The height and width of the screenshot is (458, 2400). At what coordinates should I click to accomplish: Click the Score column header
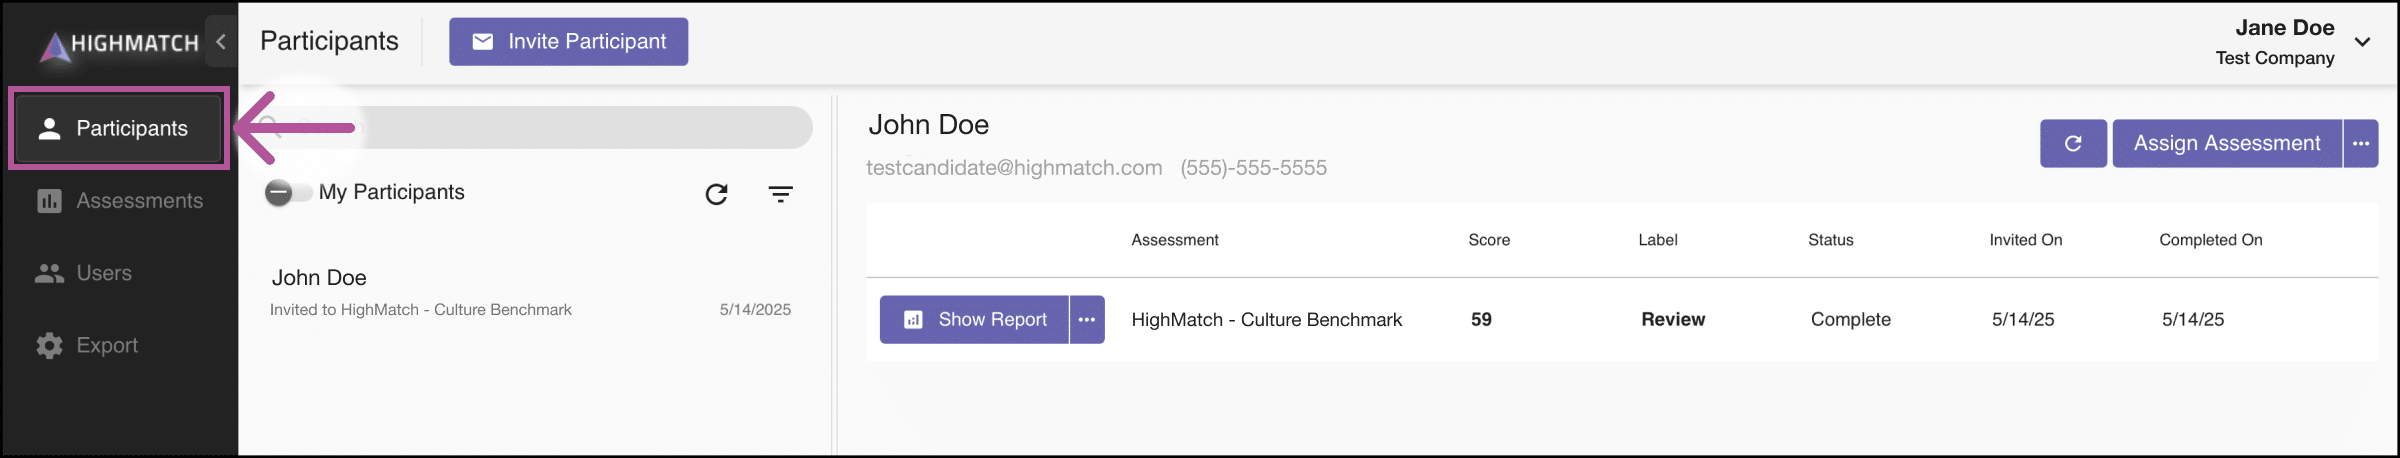1488,240
